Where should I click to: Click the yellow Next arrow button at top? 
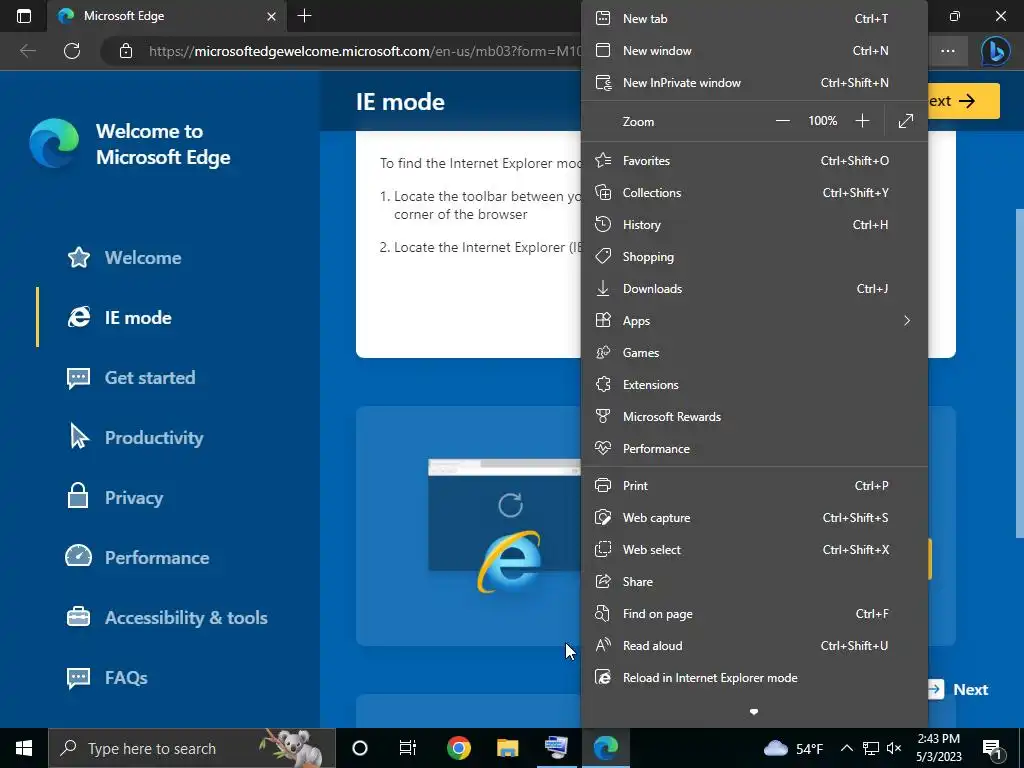(963, 101)
